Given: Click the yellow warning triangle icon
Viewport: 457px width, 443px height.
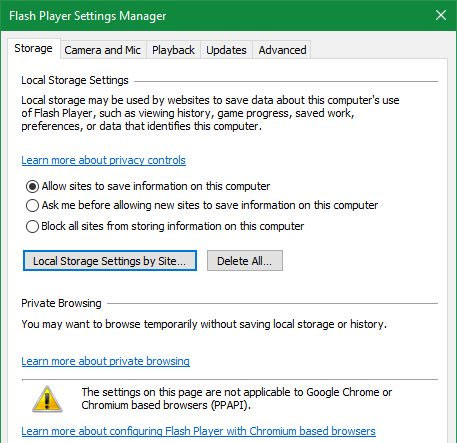Looking at the screenshot, I should pos(47,399).
